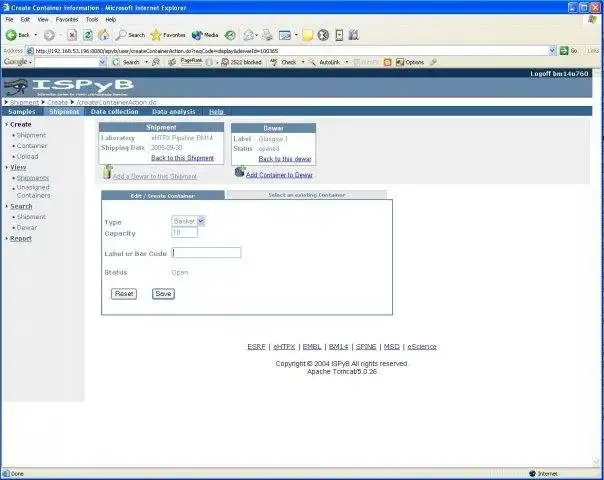Open the File menu
Screen dimensions: 604x480
pos(9,19)
